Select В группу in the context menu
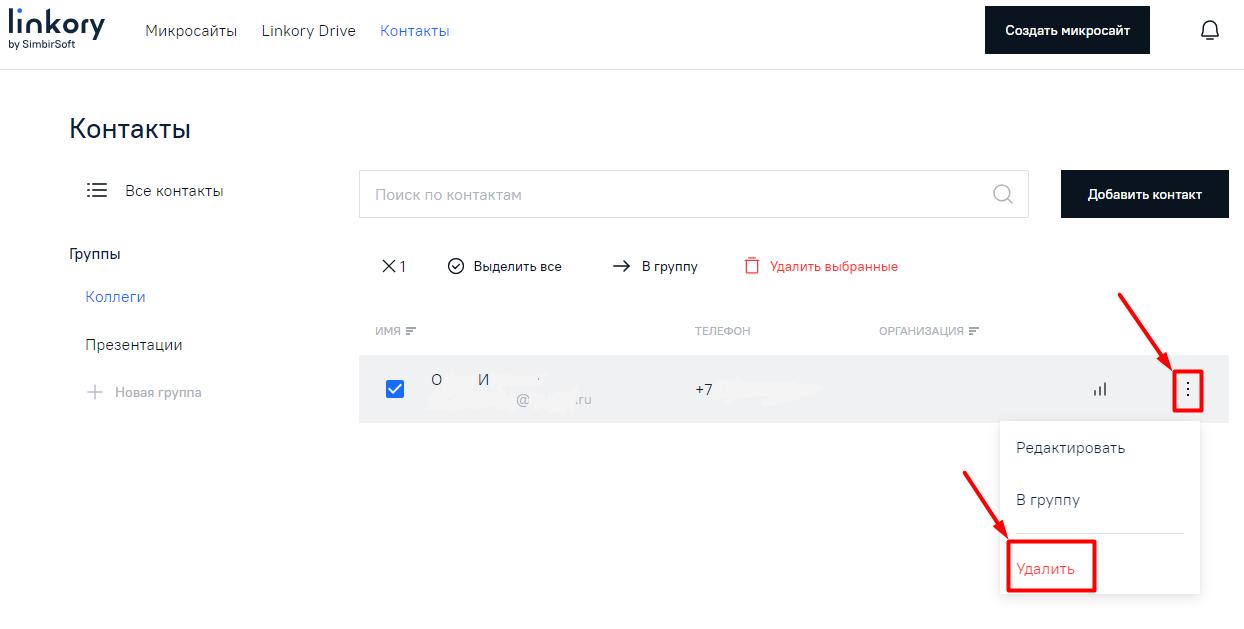 [x=1047, y=500]
